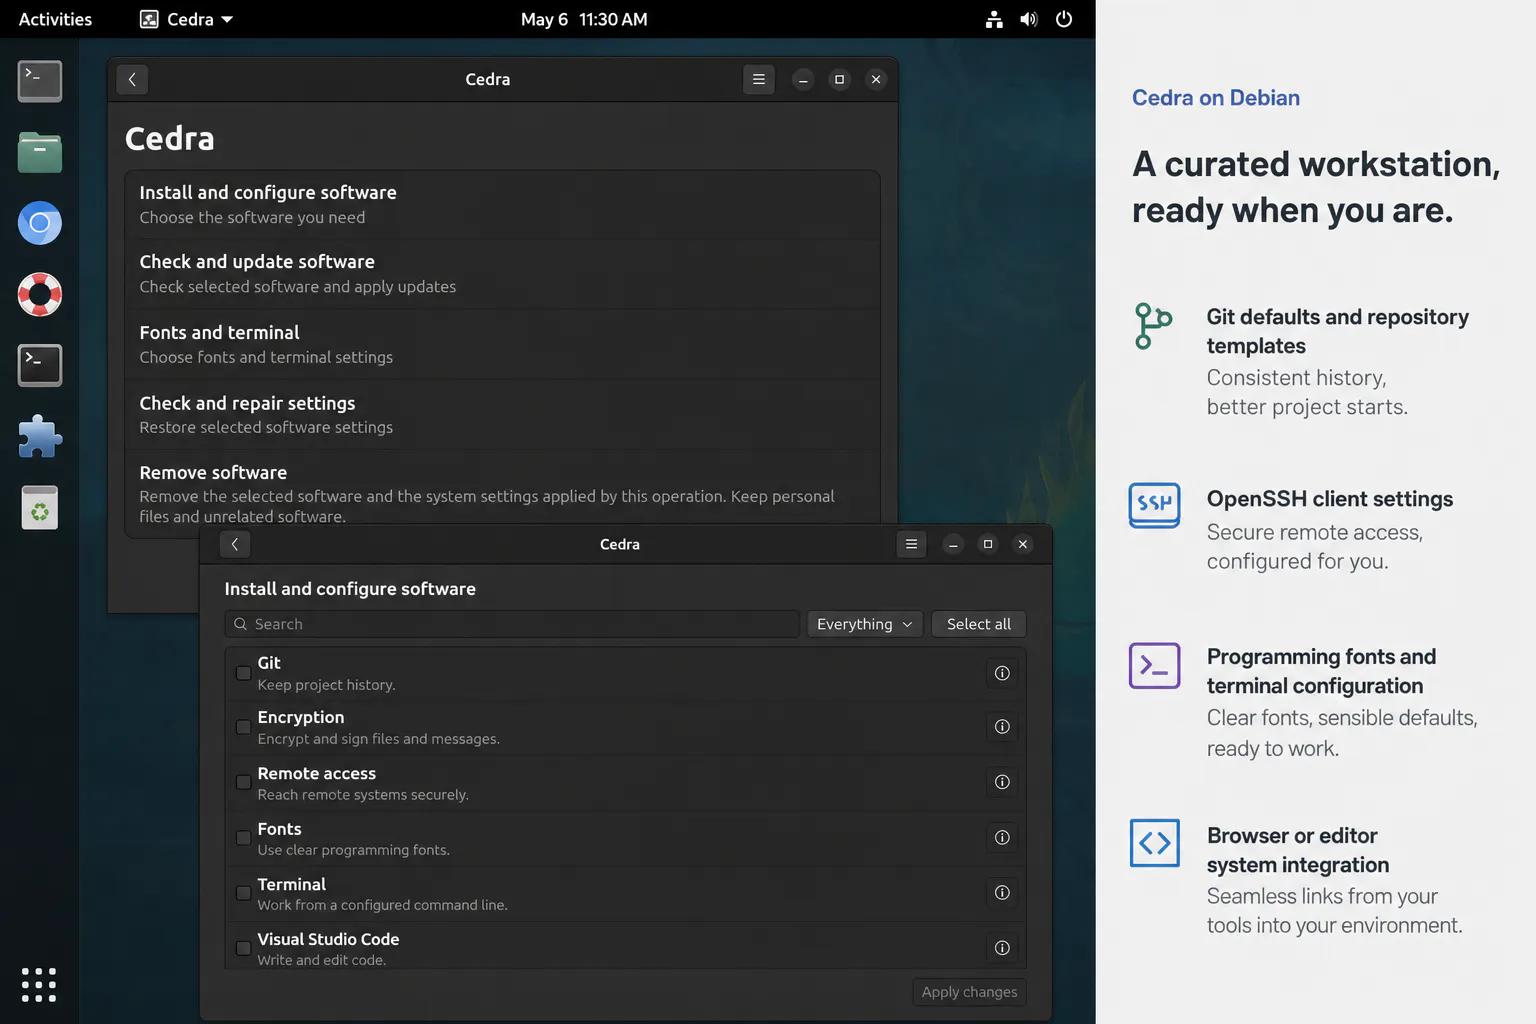
Task: Open the clock showing May 6 11:30 AM
Action: [584, 19]
